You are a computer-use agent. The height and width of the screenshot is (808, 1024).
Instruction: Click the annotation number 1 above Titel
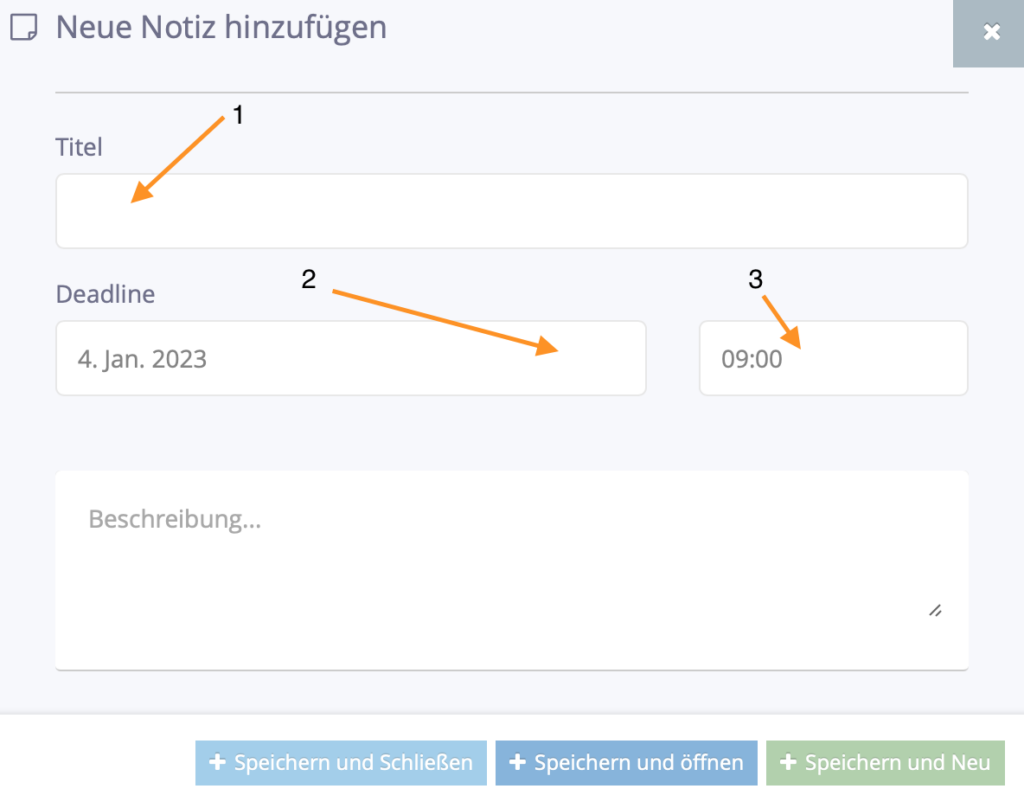coord(238,115)
